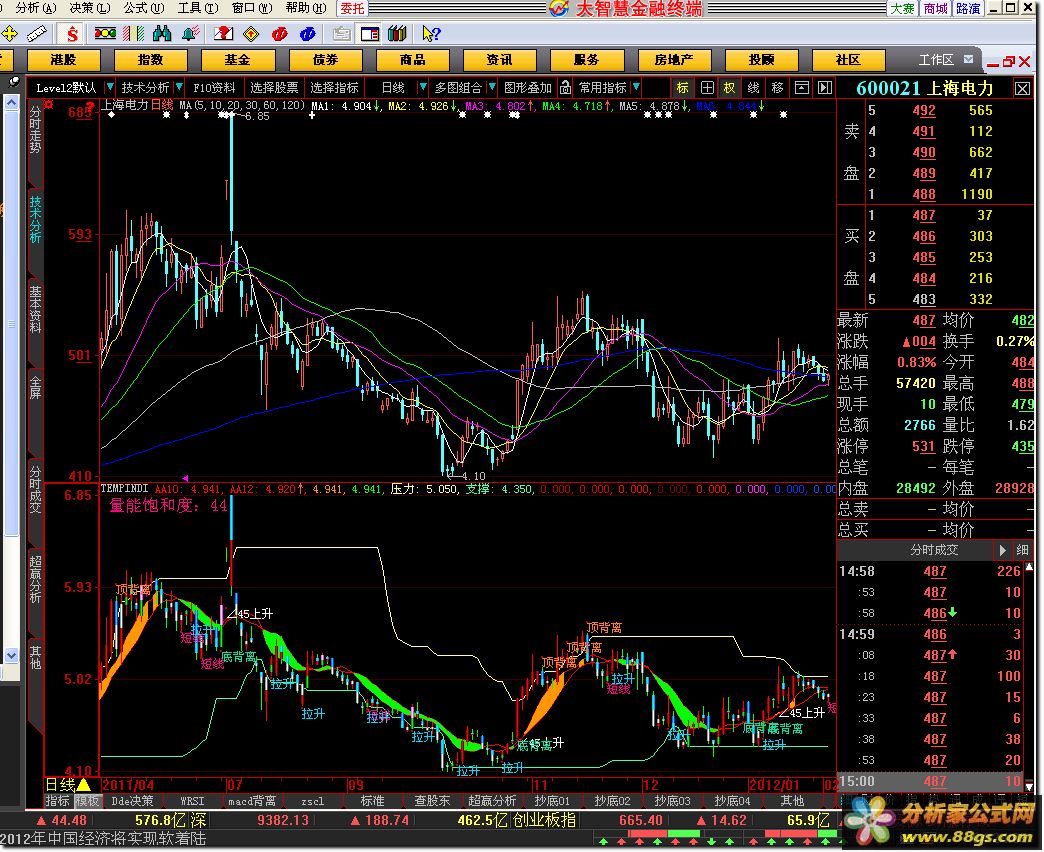Toggle the 细 detail view in 分时成交
The height and width of the screenshot is (852, 1044).
[1022, 550]
